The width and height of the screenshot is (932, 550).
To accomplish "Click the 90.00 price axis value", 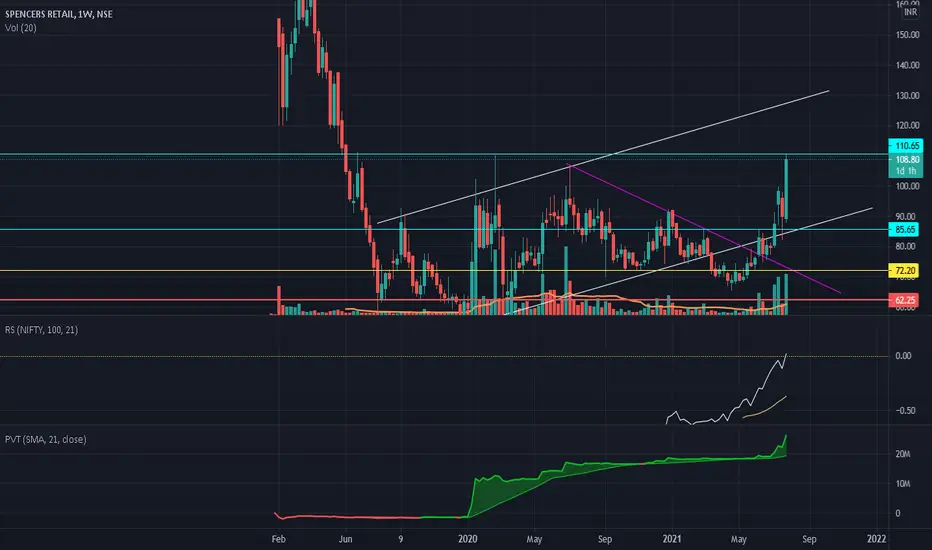I will coord(907,216).
